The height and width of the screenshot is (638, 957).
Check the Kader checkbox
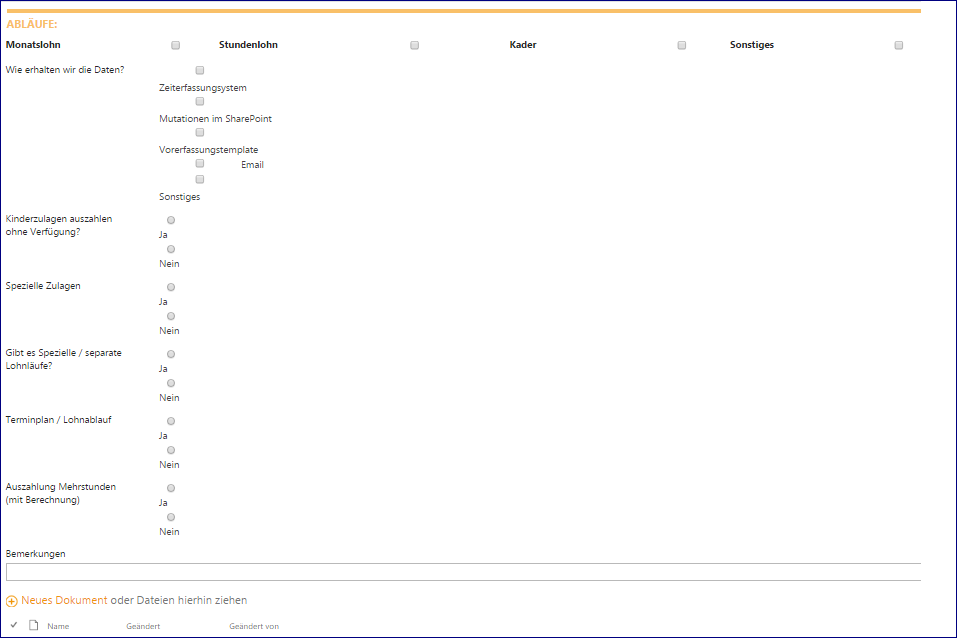coord(682,45)
